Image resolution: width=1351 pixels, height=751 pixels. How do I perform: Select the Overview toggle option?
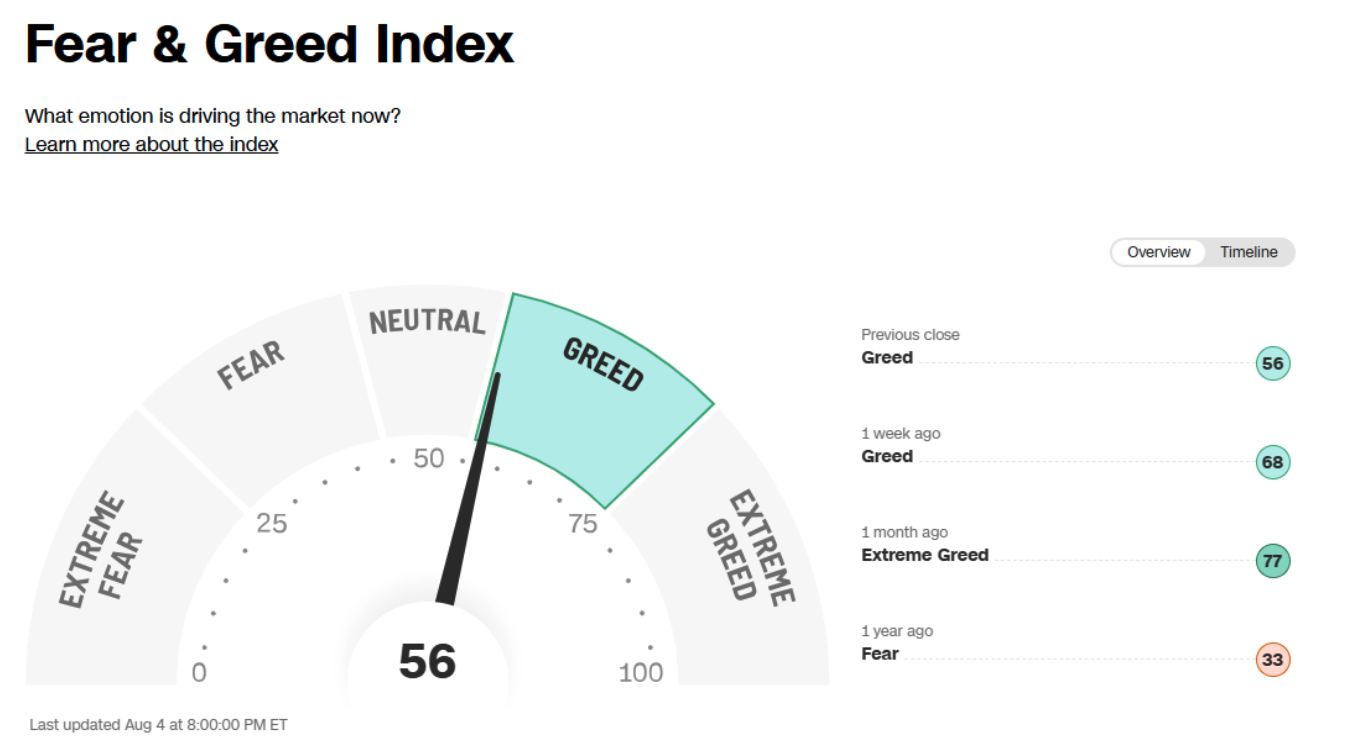pyautogui.click(x=1159, y=252)
